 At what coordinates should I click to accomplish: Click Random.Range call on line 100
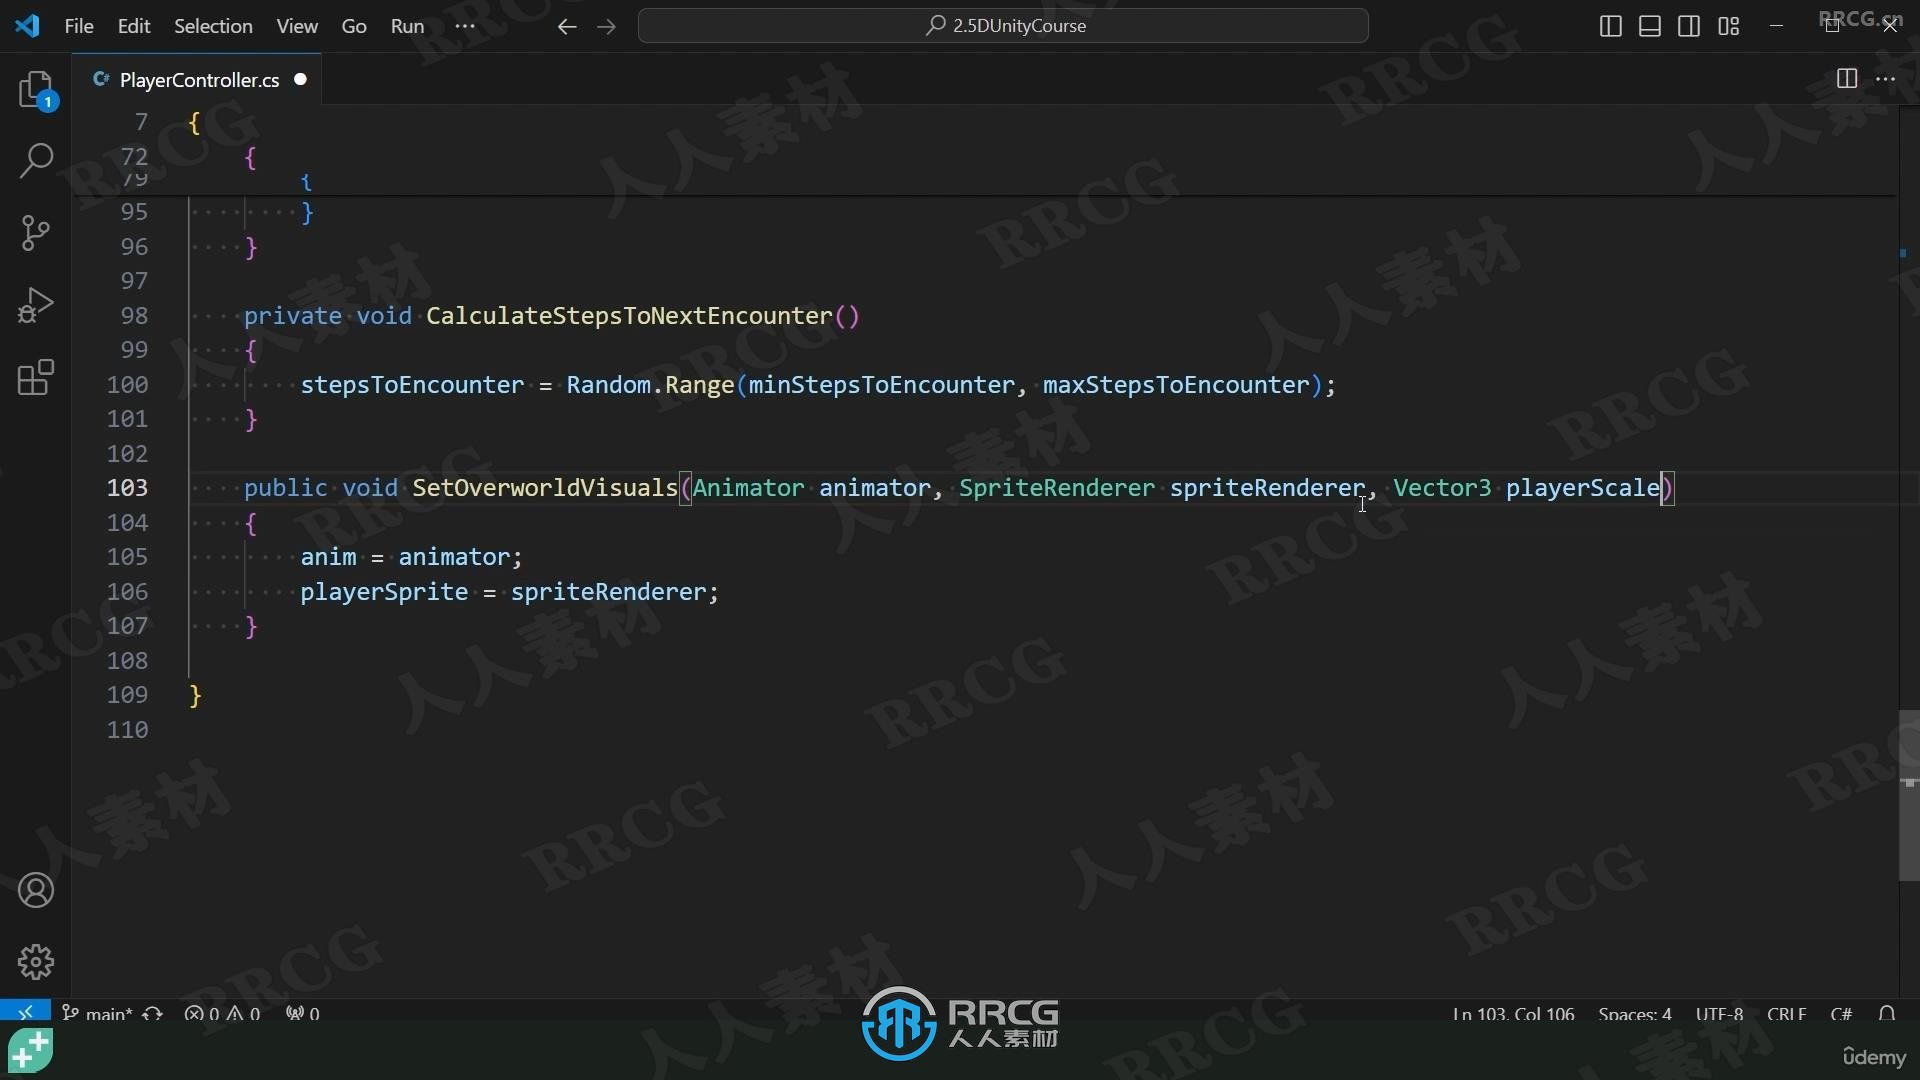650,385
